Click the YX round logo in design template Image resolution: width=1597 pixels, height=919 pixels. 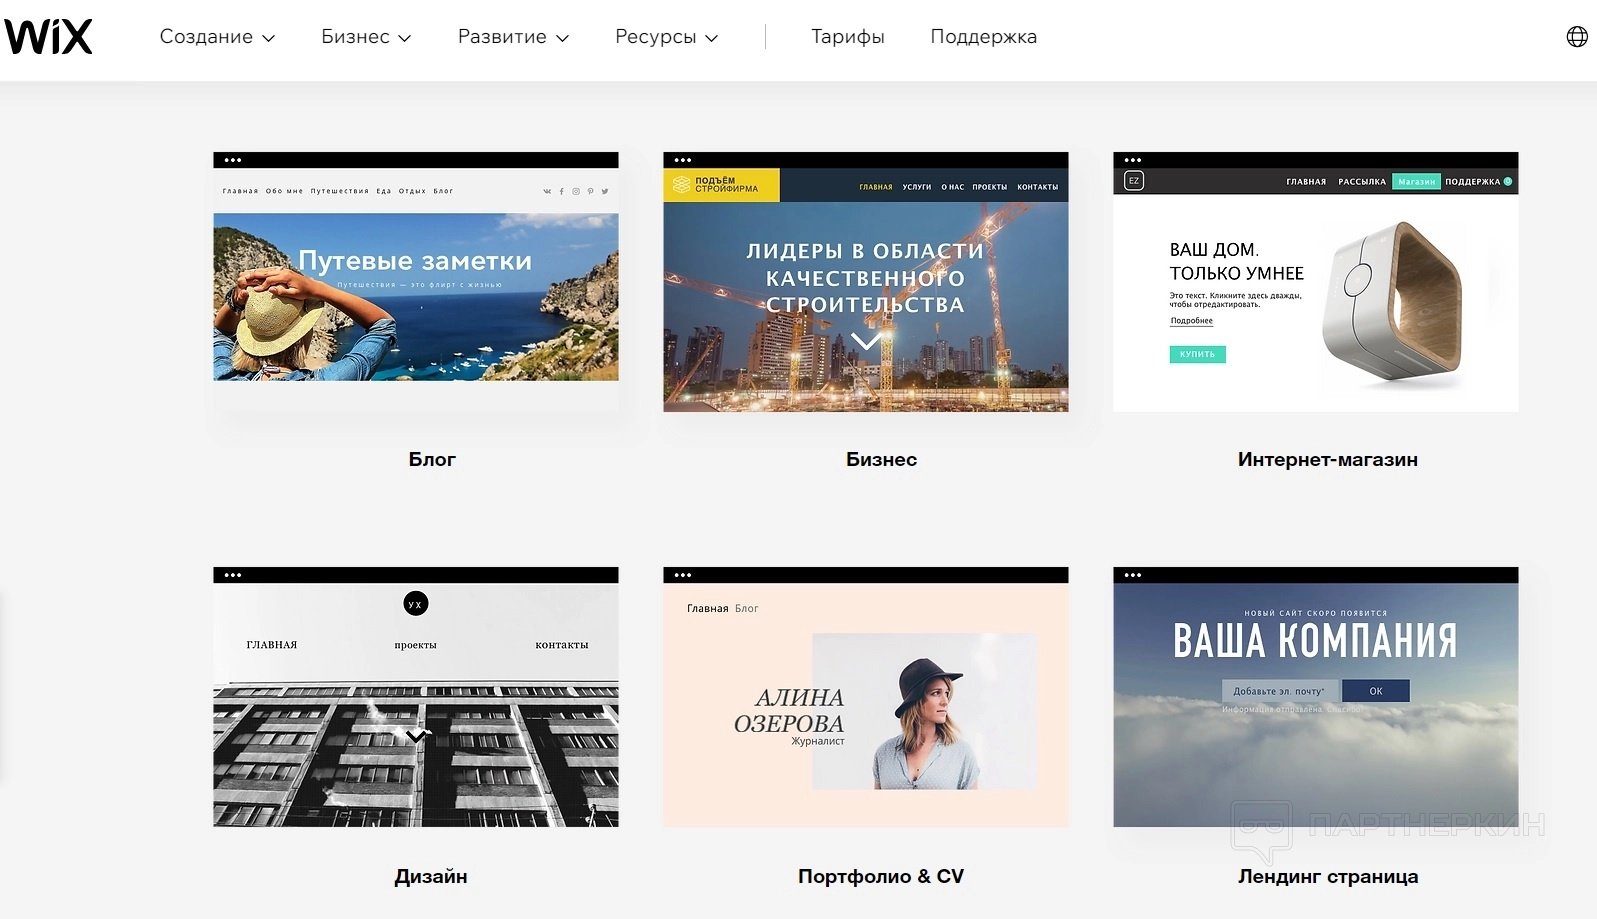416,604
